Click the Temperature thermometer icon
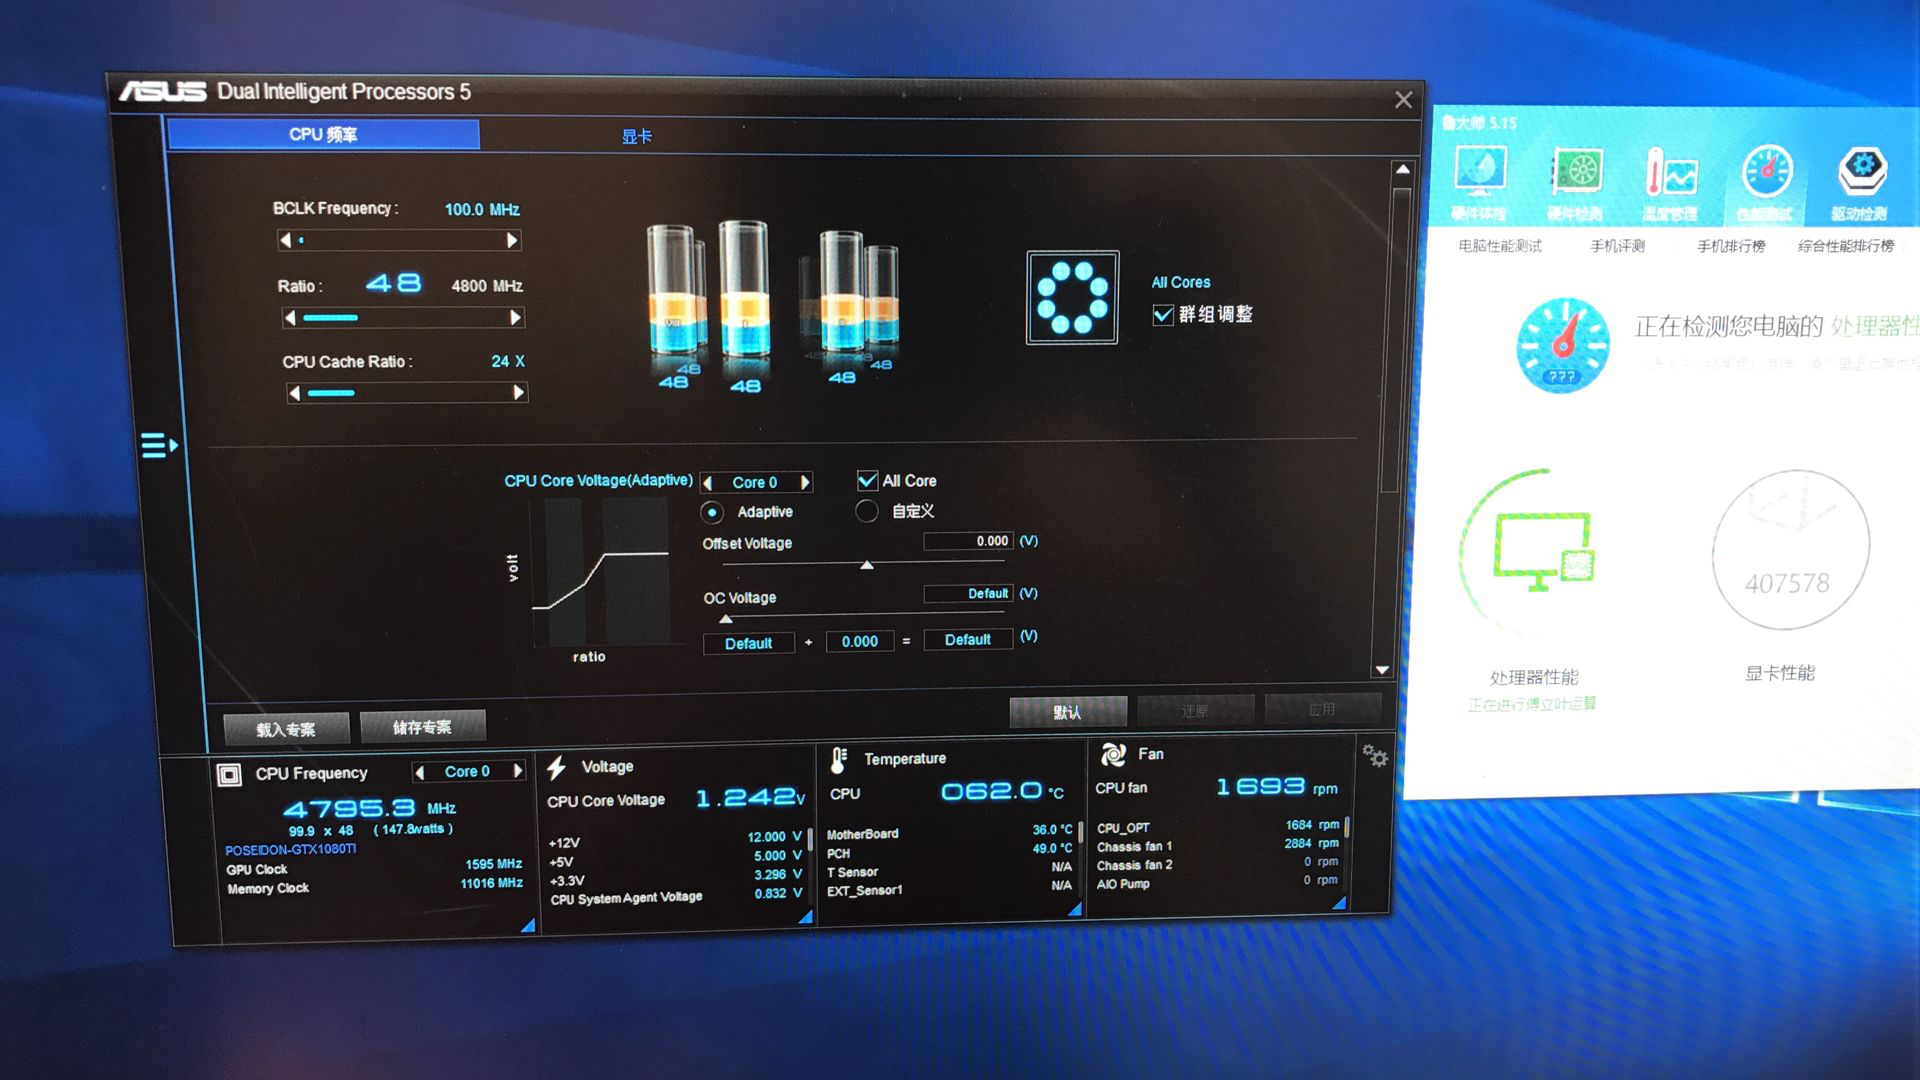 click(x=839, y=760)
